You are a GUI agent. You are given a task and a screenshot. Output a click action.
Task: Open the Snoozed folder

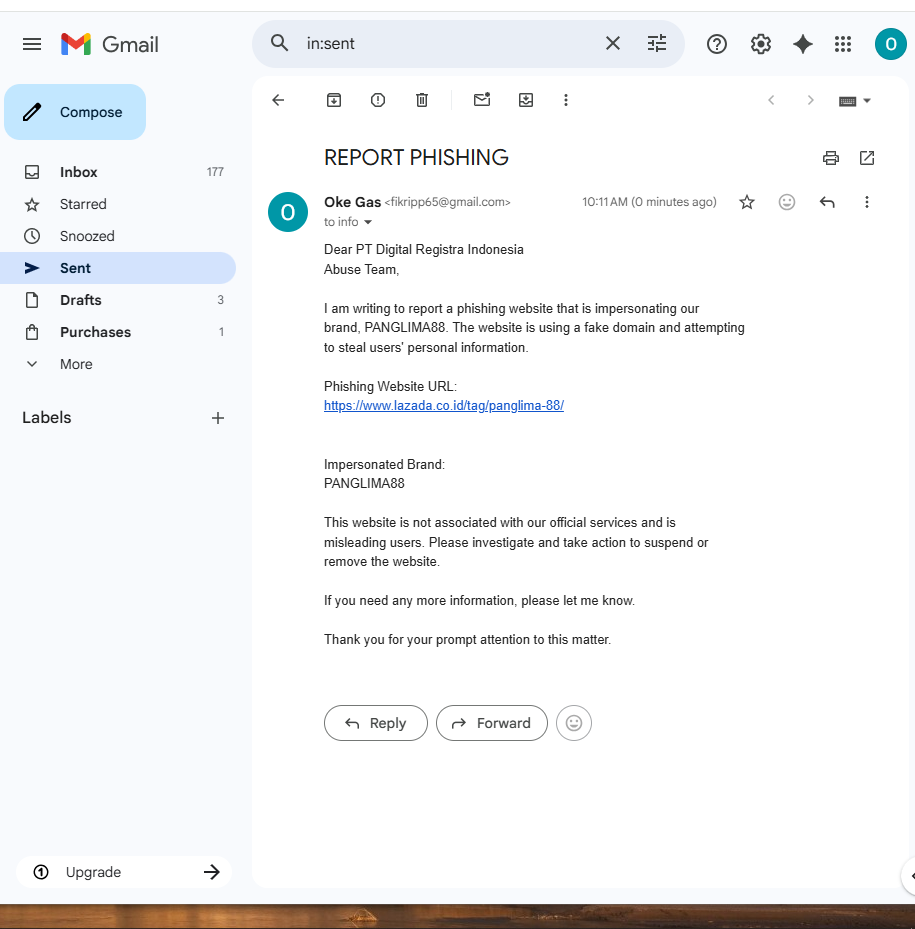[x=118, y=236]
